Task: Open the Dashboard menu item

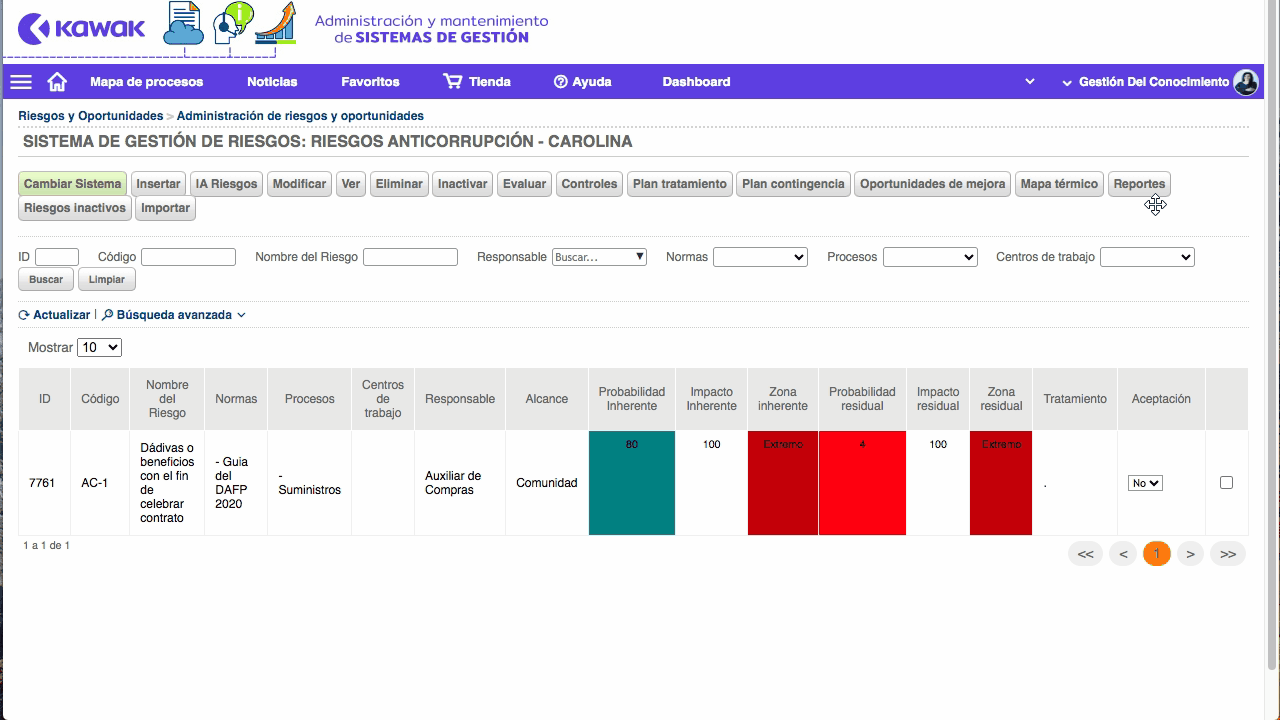Action: [696, 82]
